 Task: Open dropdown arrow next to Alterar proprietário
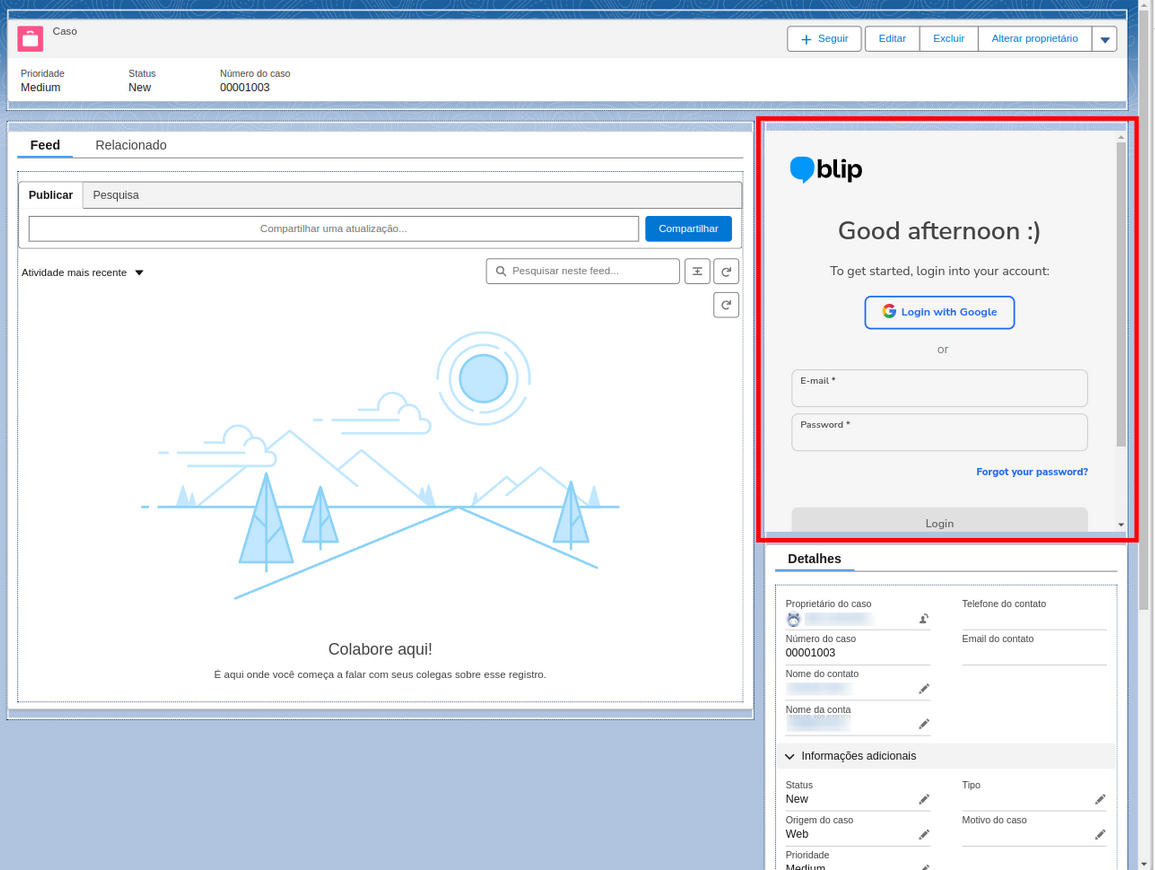click(x=1105, y=40)
